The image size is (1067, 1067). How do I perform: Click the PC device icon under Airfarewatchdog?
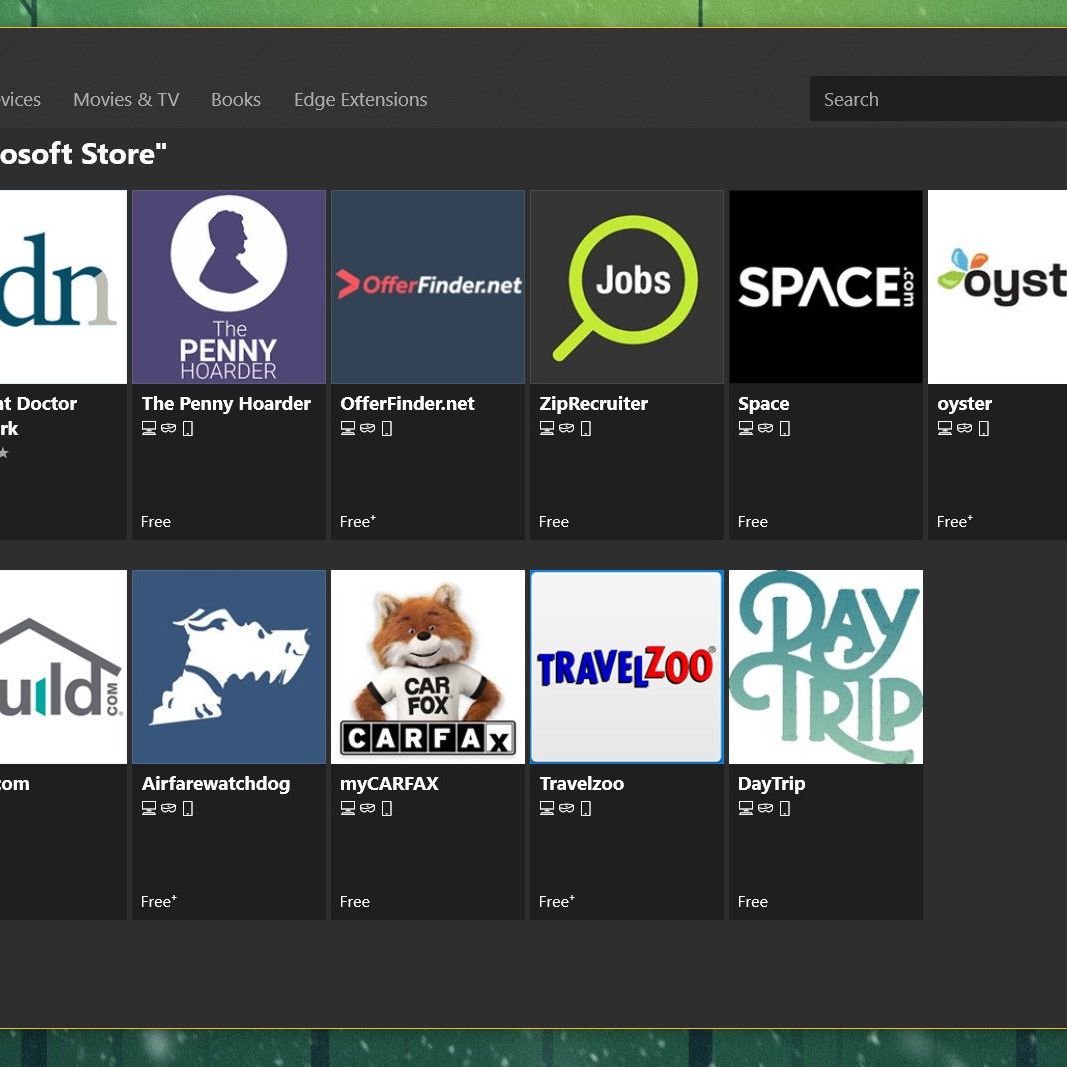click(x=149, y=808)
